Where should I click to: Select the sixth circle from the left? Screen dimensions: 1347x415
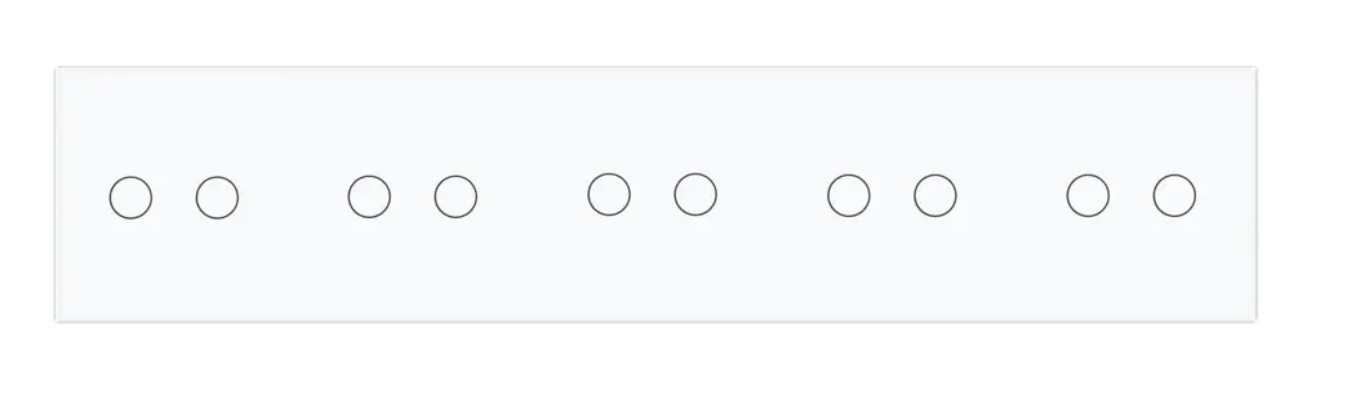[x=695, y=194]
